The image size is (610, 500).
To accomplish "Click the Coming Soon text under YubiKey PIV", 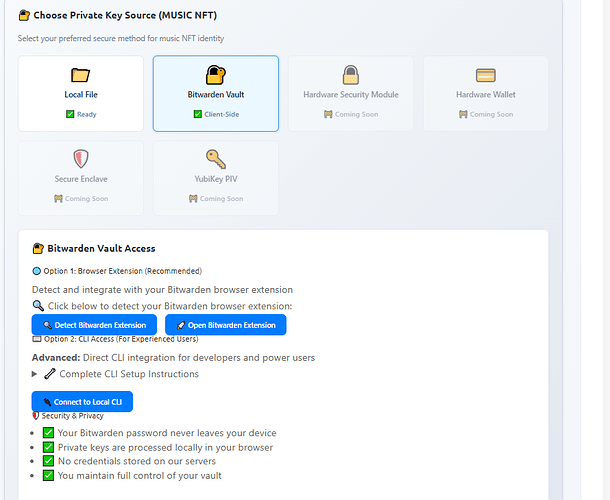I will pos(221,198).
